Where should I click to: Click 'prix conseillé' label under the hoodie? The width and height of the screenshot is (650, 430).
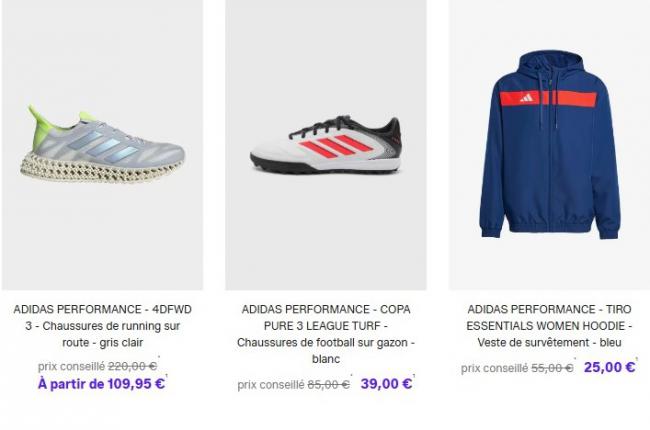(494, 368)
